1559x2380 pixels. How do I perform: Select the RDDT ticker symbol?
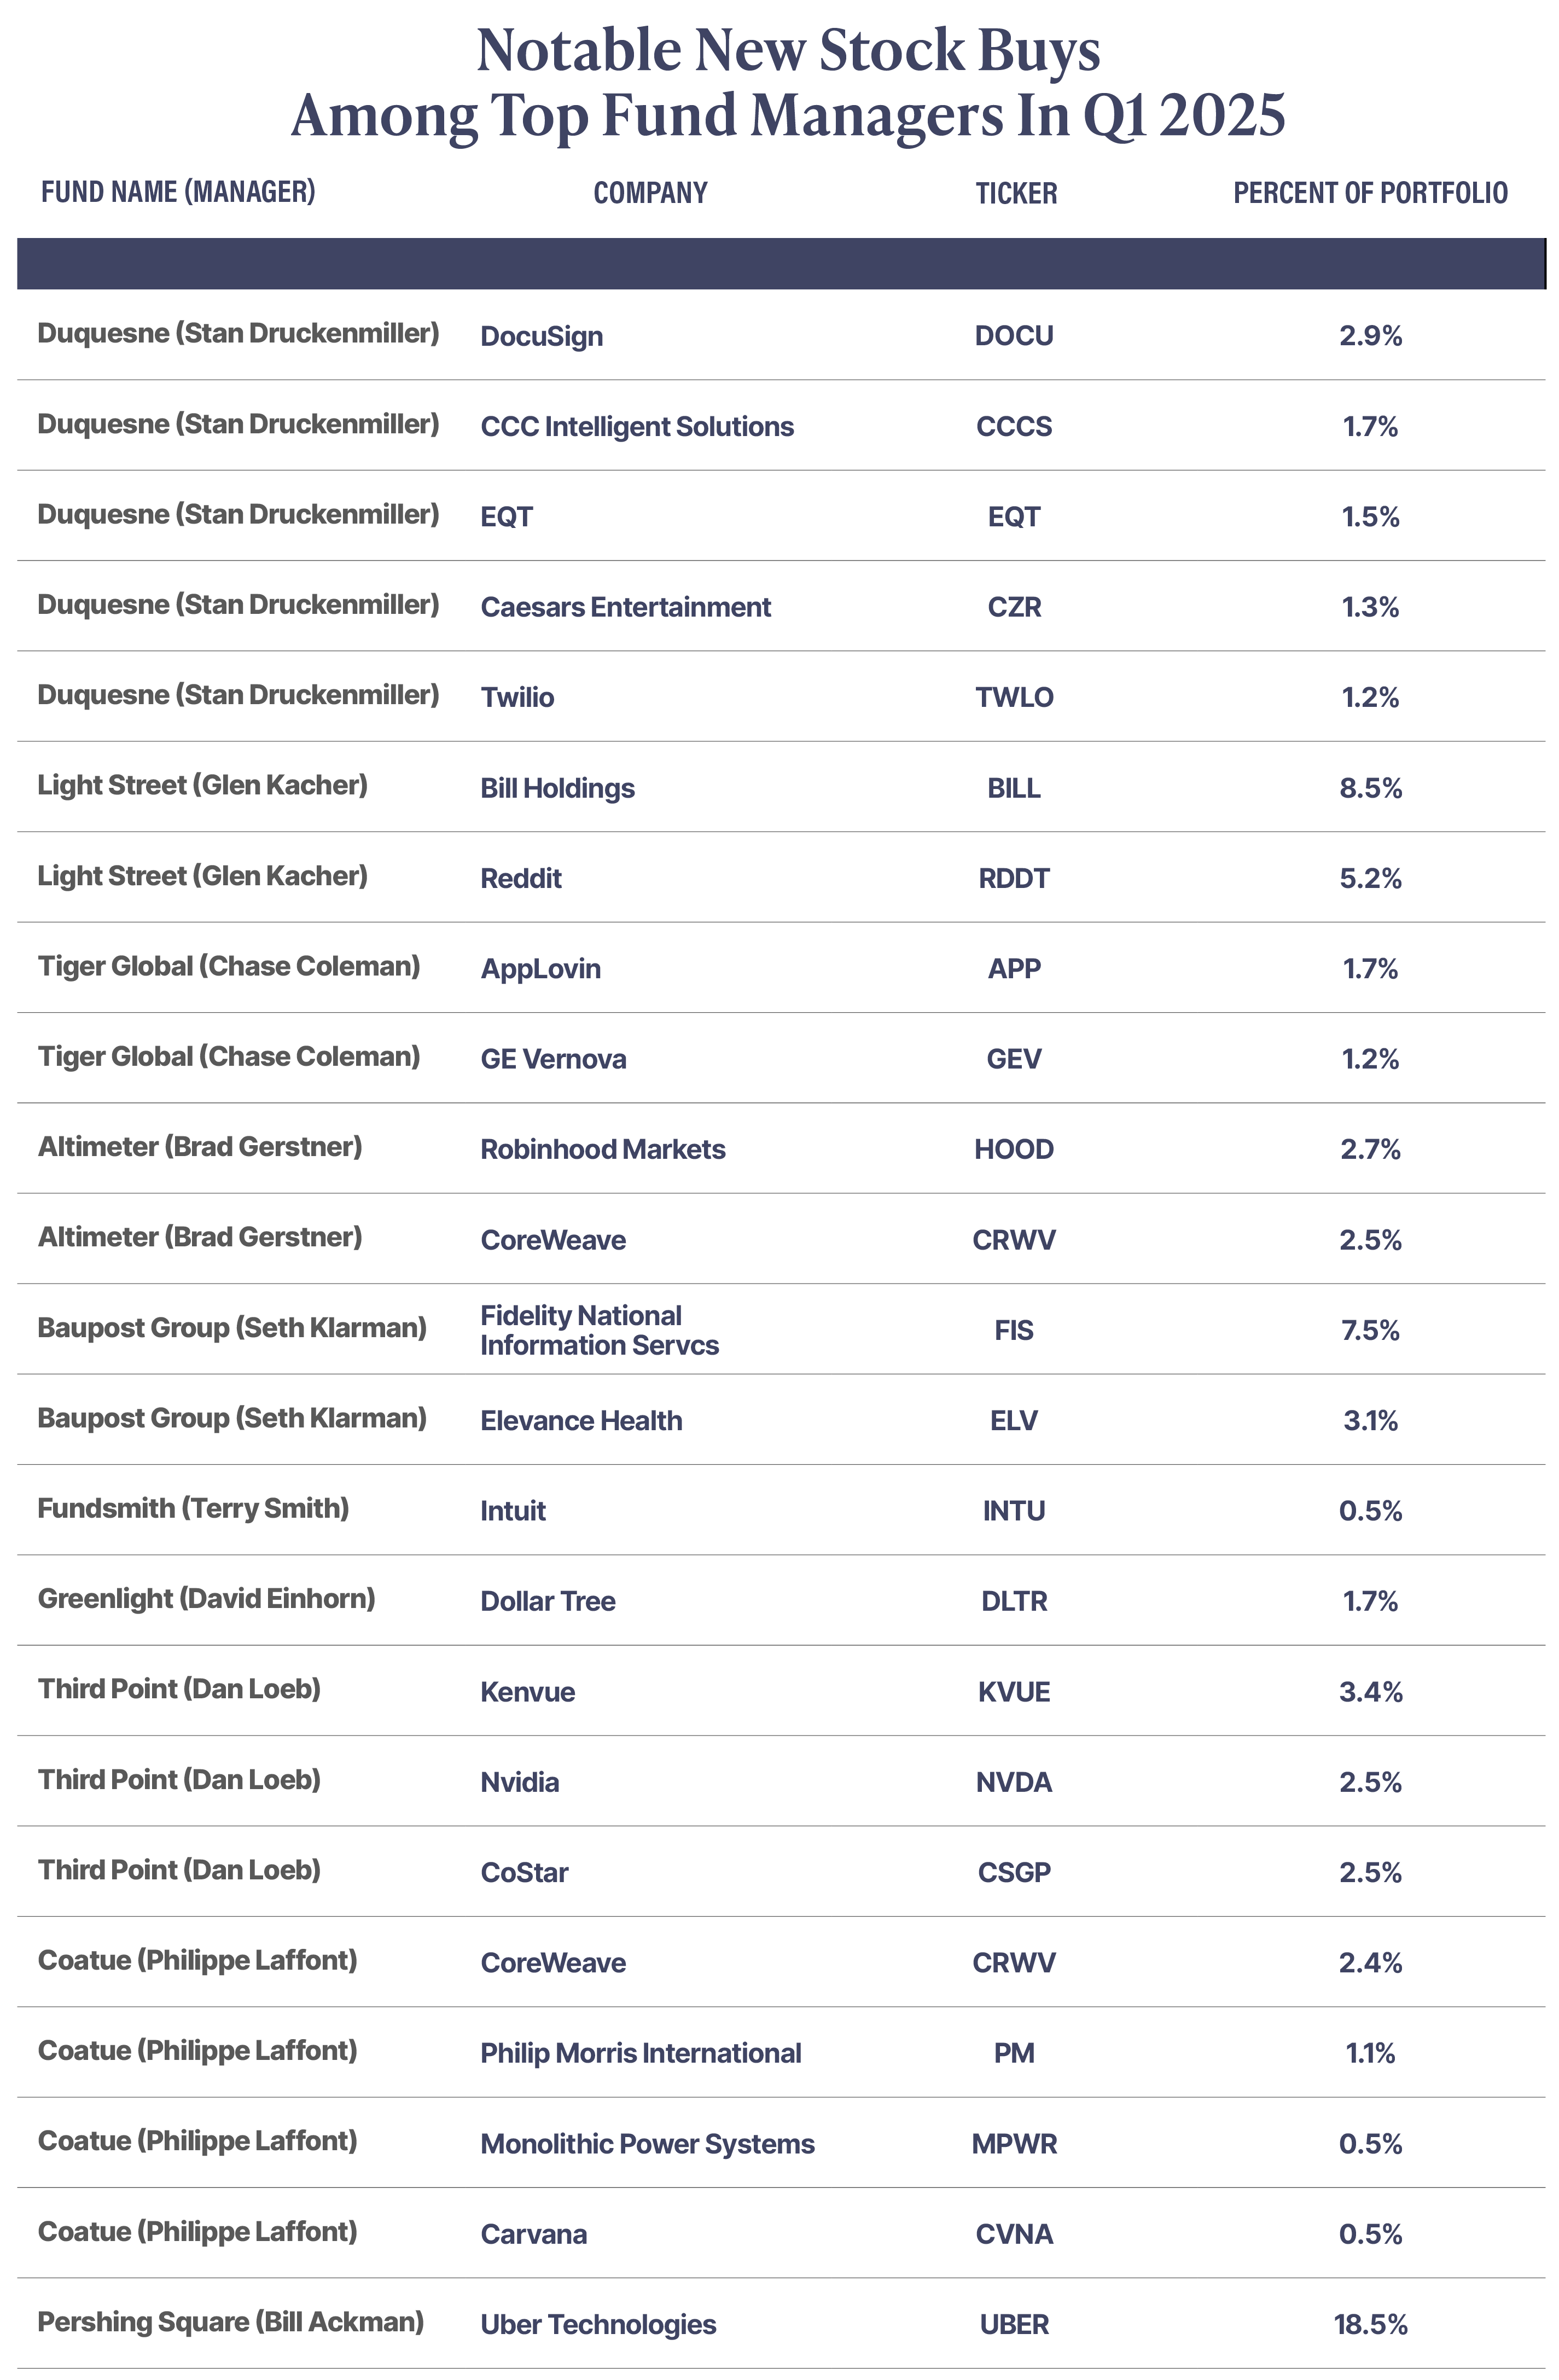(1014, 878)
